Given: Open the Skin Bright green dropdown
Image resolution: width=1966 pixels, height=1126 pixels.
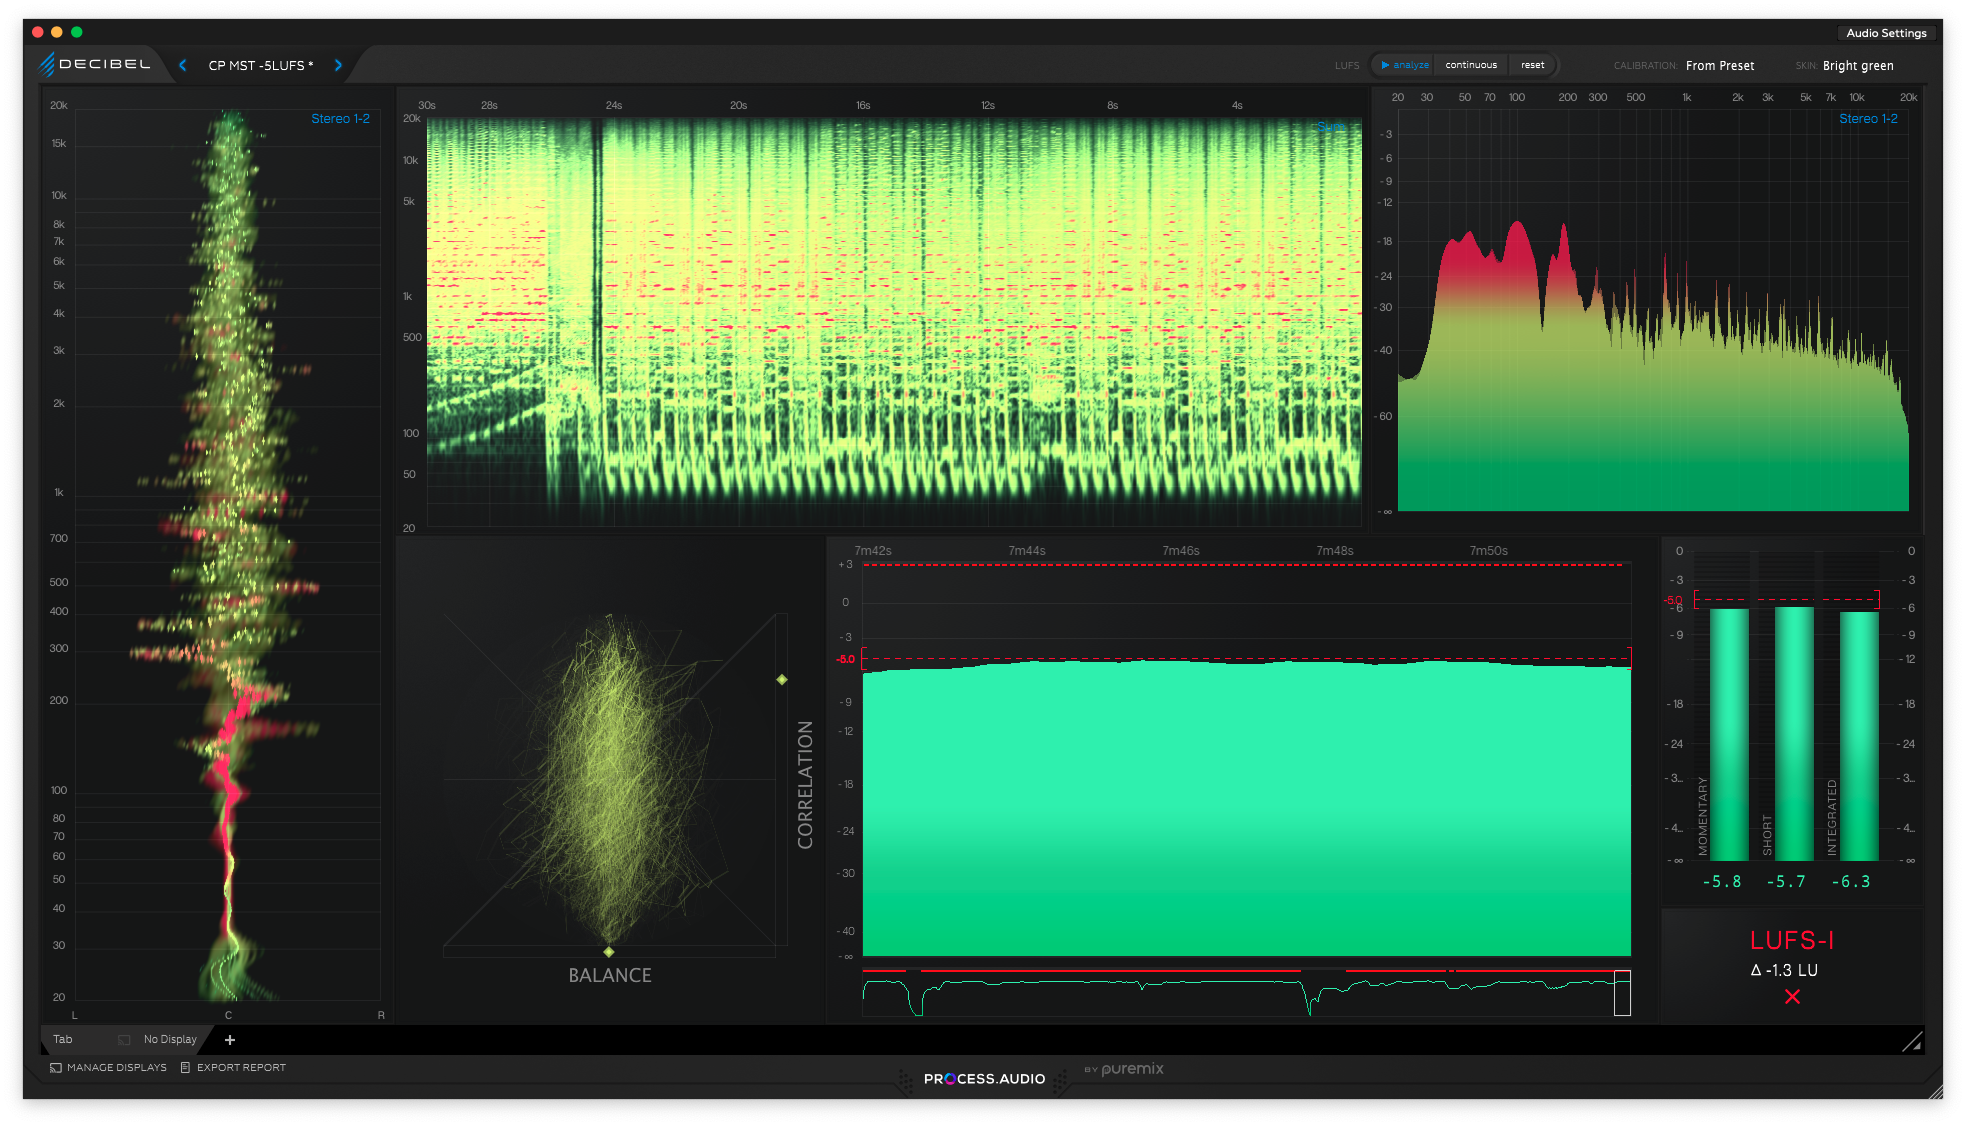Looking at the screenshot, I should [x=1857, y=66].
